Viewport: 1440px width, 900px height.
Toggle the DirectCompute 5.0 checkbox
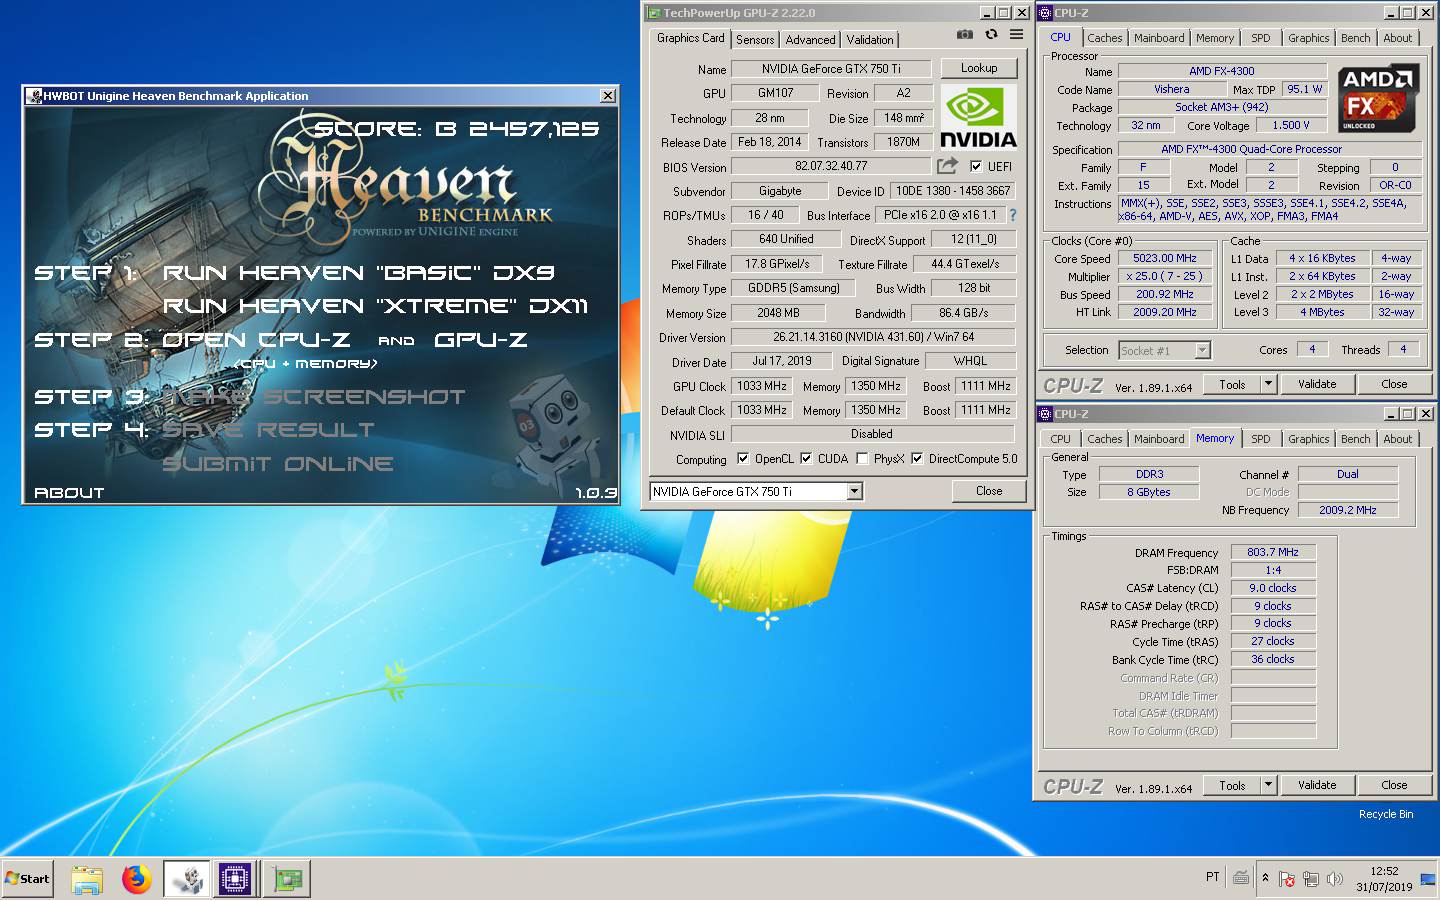point(917,459)
